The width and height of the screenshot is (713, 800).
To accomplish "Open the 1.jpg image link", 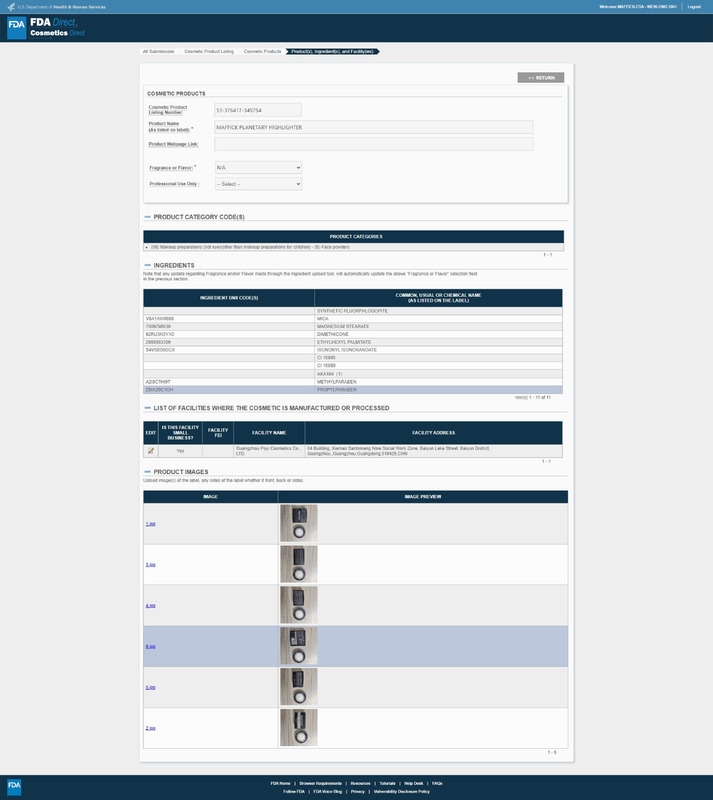I will (x=150, y=524).
